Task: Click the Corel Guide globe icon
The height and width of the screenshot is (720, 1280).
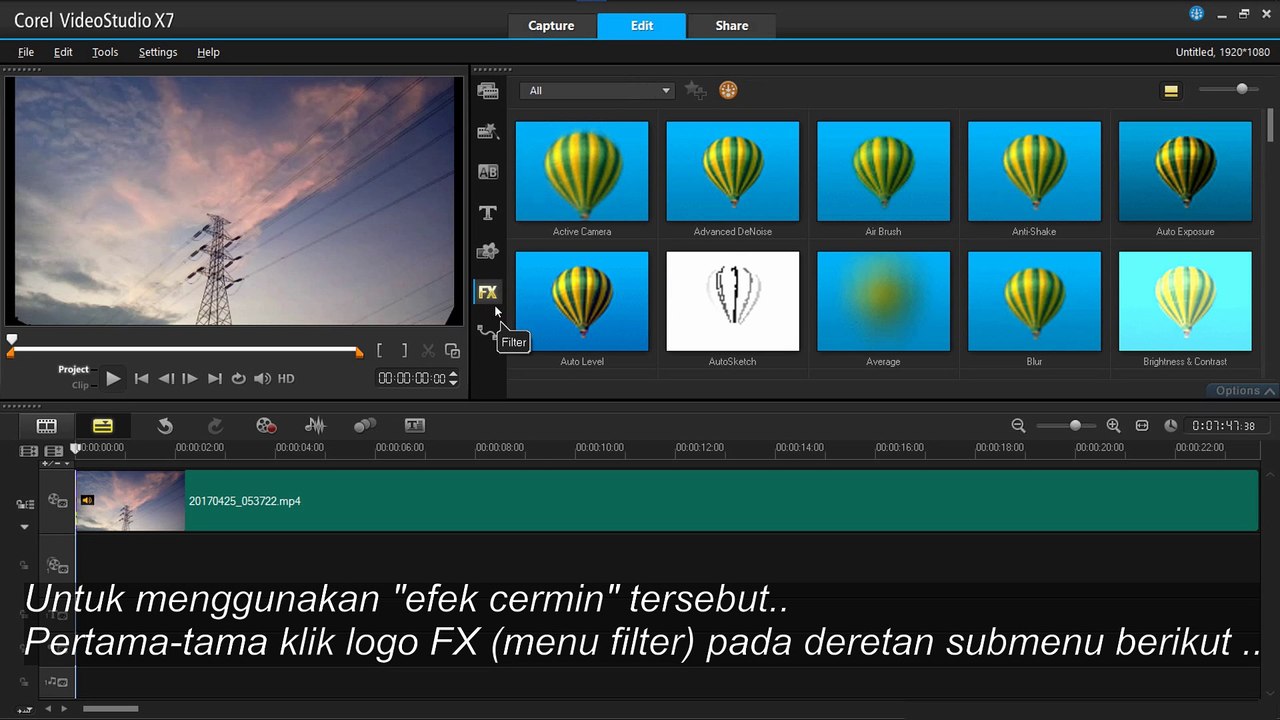Action: [1197, 14]
